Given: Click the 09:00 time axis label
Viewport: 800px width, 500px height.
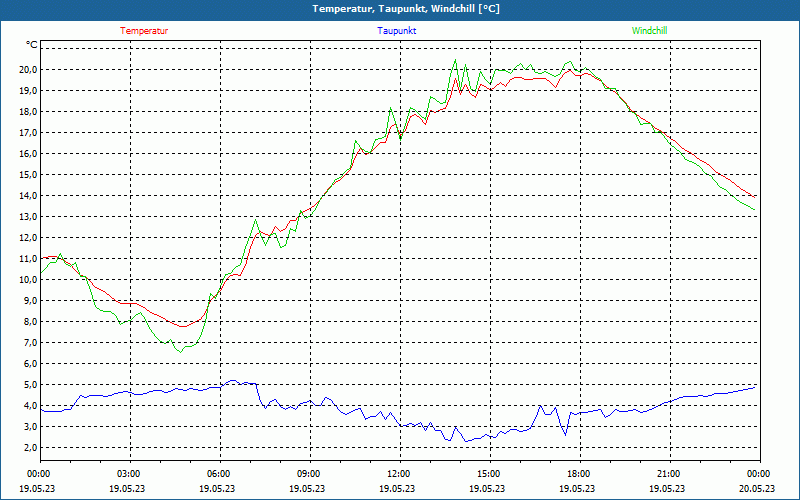Looking at the screenshot, I should [x=308, y=474].
